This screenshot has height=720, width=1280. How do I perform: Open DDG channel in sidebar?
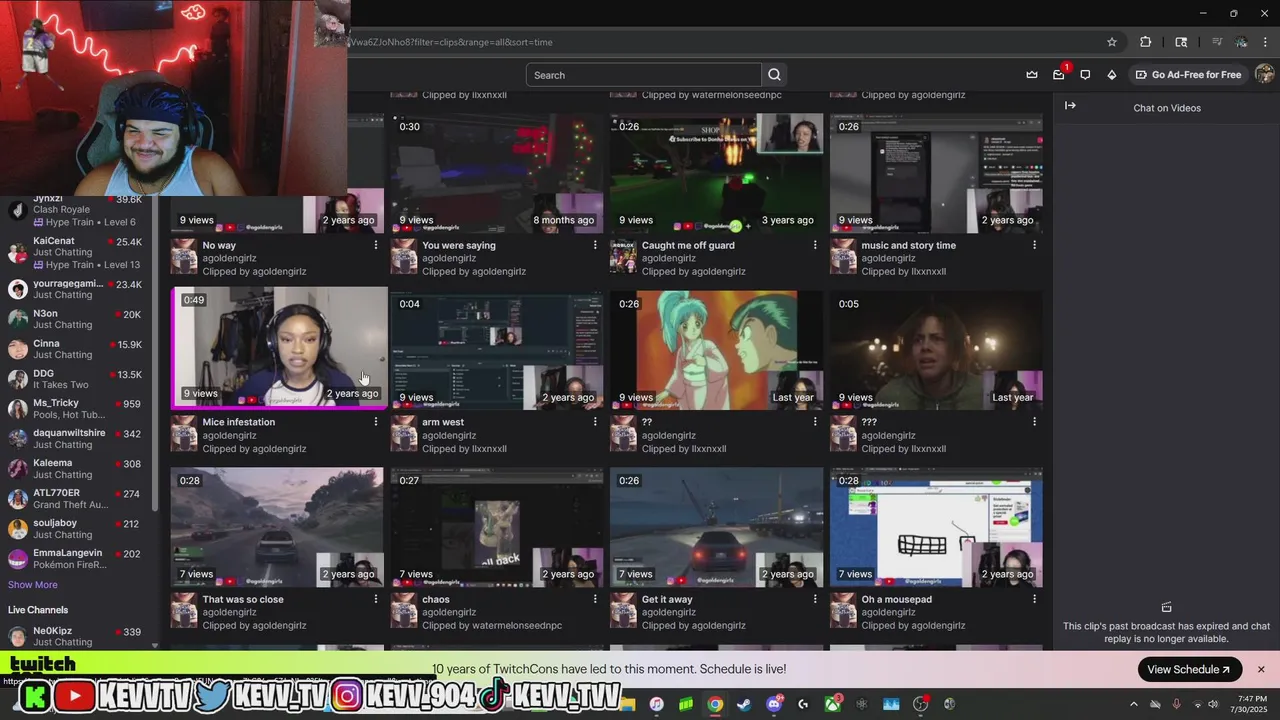[76, 379]
